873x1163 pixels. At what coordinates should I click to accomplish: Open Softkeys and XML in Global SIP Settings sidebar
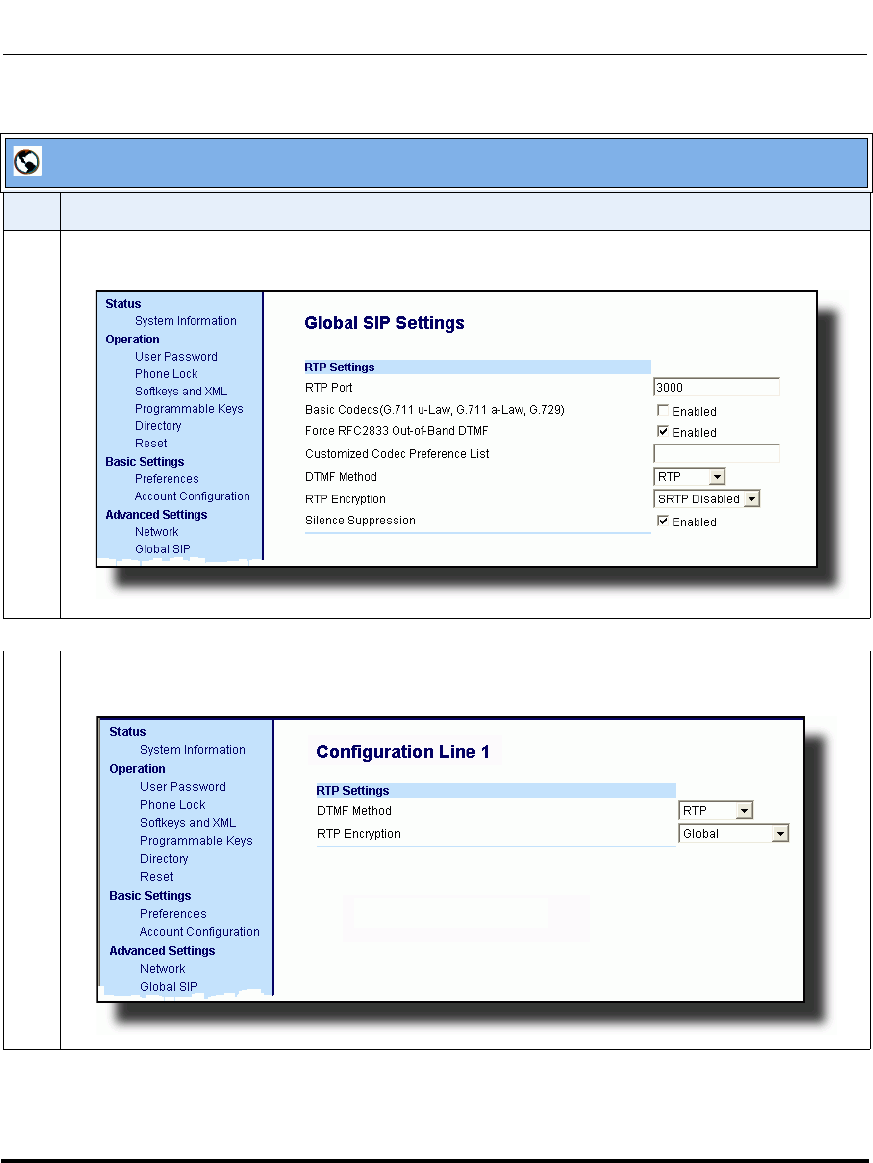[181, 391]
